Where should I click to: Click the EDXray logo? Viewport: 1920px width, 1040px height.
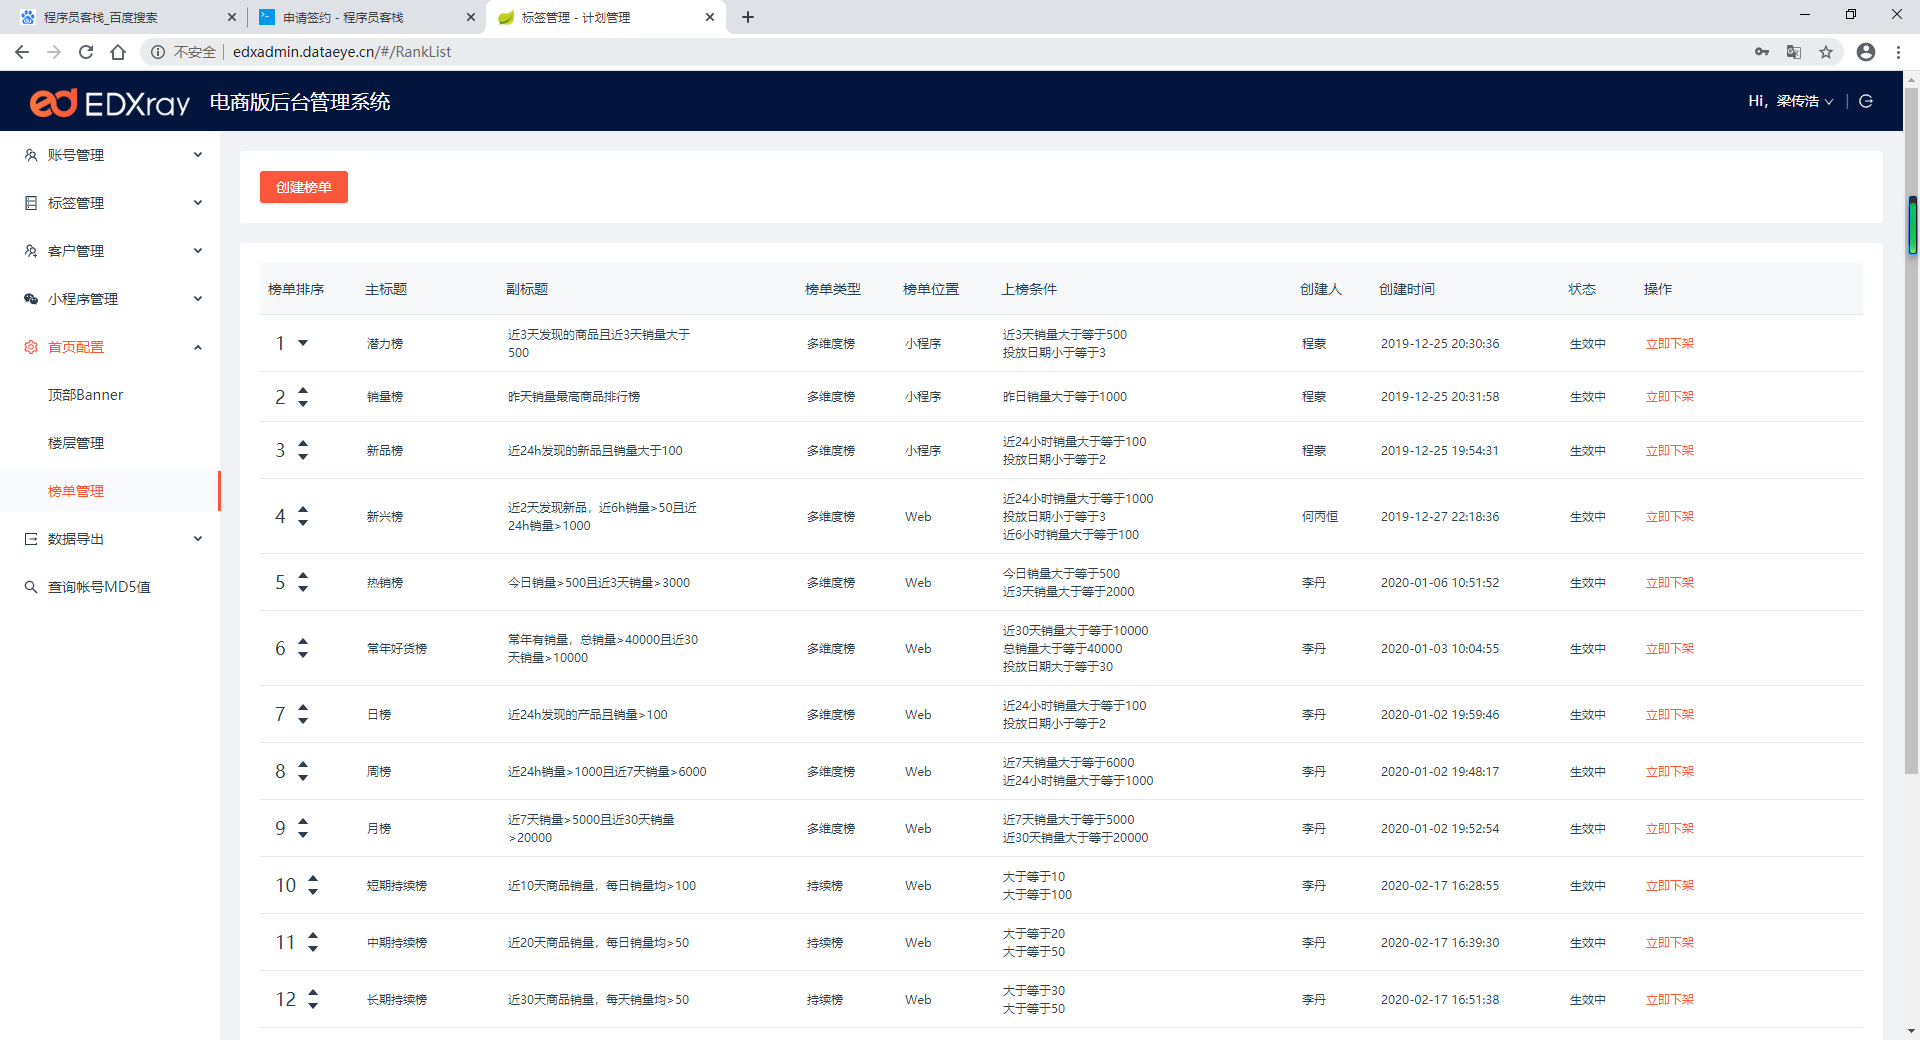click(x=110, y=102)
